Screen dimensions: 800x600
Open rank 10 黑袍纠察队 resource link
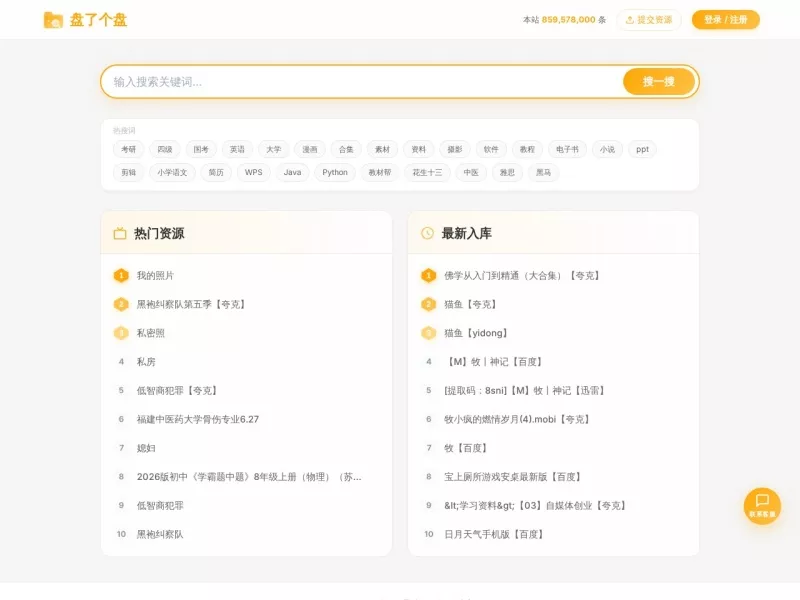pyautogui.click(x=160, y=534)
